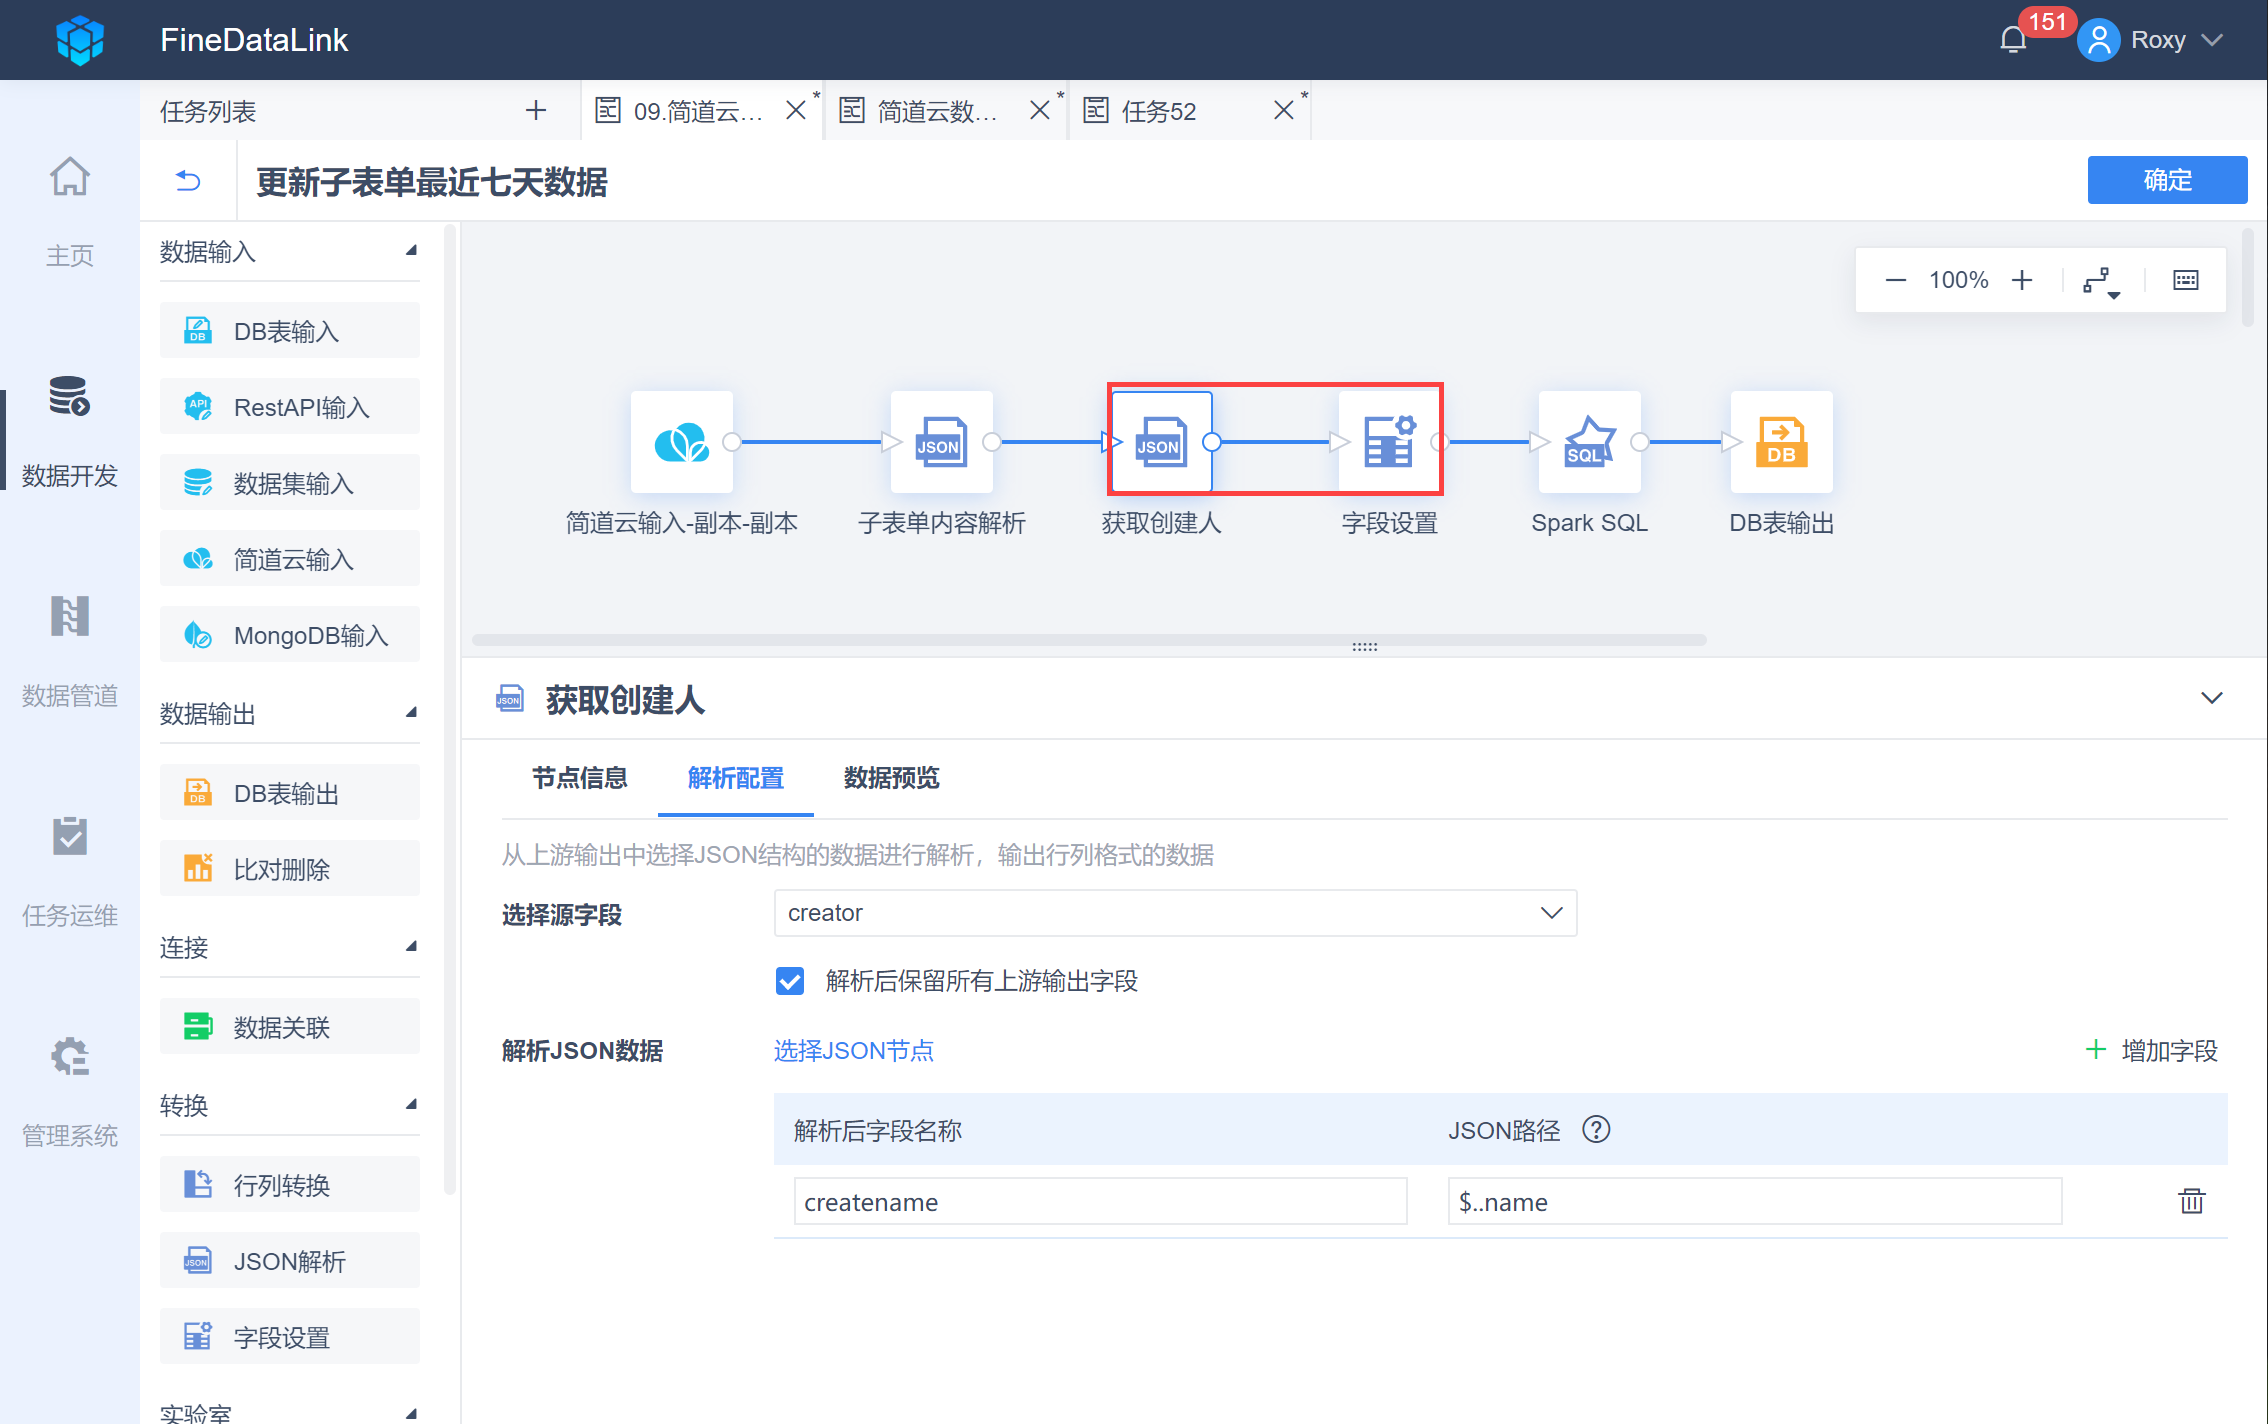Screen dimensions: 2268x1424
Task: Close the 任务52 tab
Action: [1284, 110]
